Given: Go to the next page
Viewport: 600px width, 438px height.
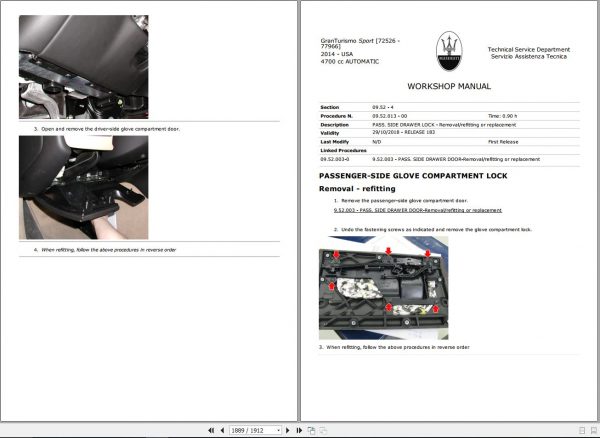Looking at the screenshot, I should click(x=288, y=430).
